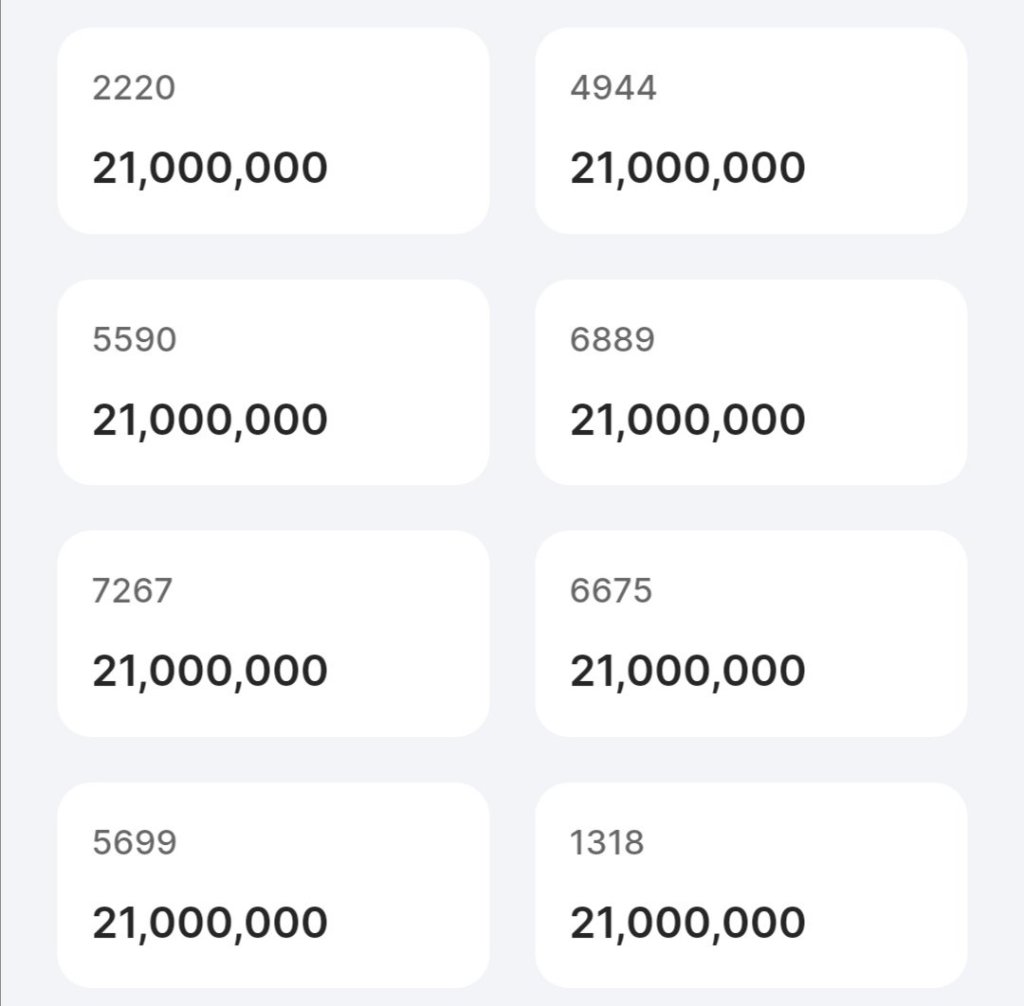The height and width of the screenshot is (1006, 1024).
Task: Choose the card with ID 7267
Action: (x=273, y=634)
